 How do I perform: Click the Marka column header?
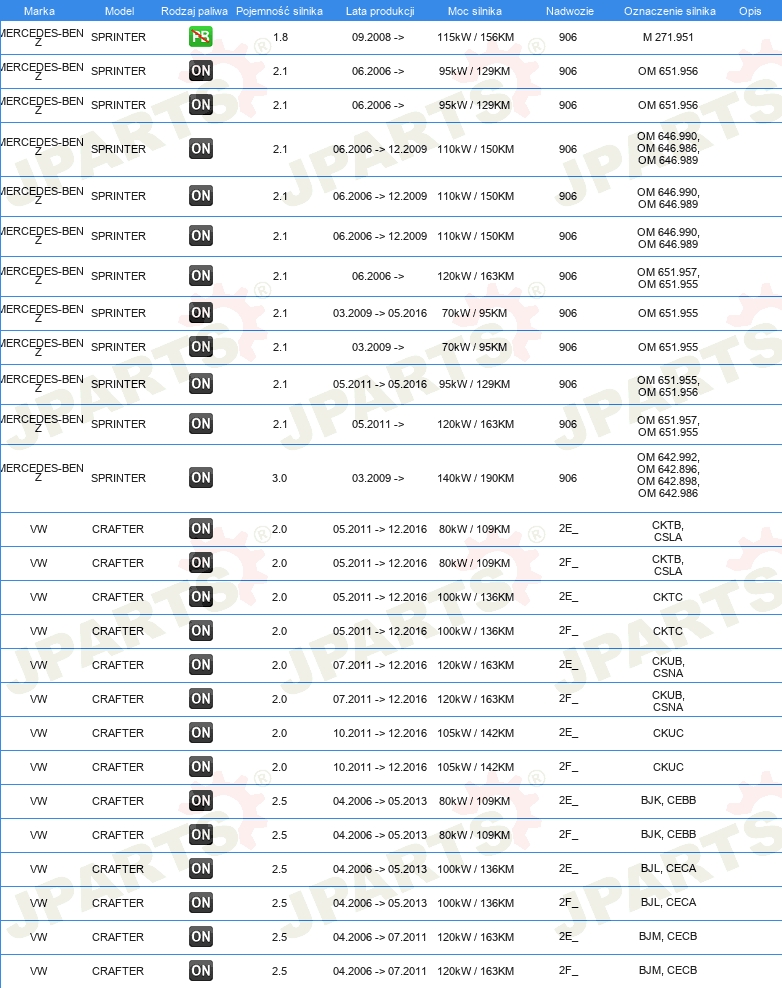click(39, 11)
